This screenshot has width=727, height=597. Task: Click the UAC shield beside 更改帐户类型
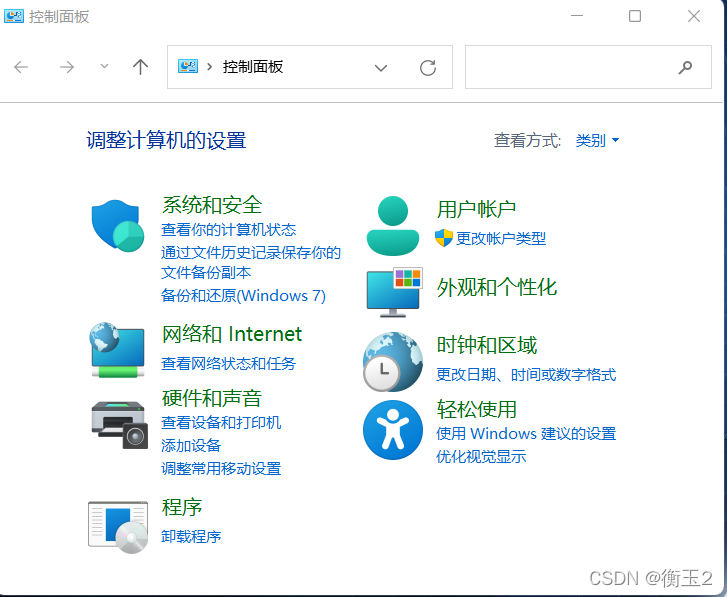(444, 238)
